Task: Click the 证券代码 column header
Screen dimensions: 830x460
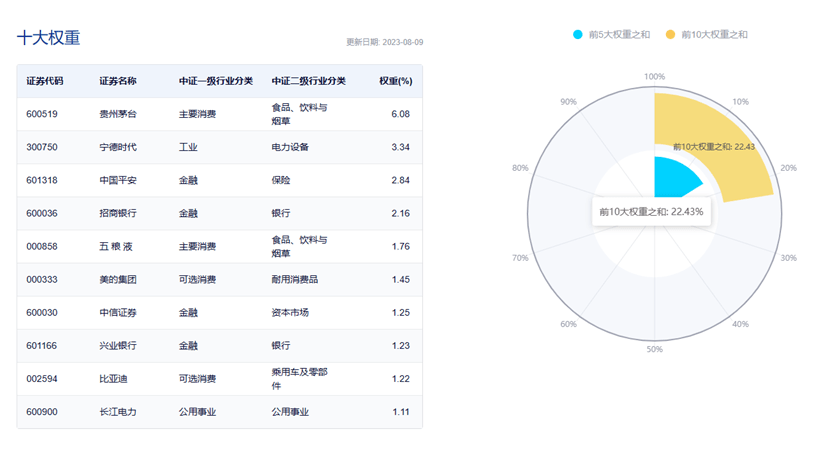Action: point(45,81)
